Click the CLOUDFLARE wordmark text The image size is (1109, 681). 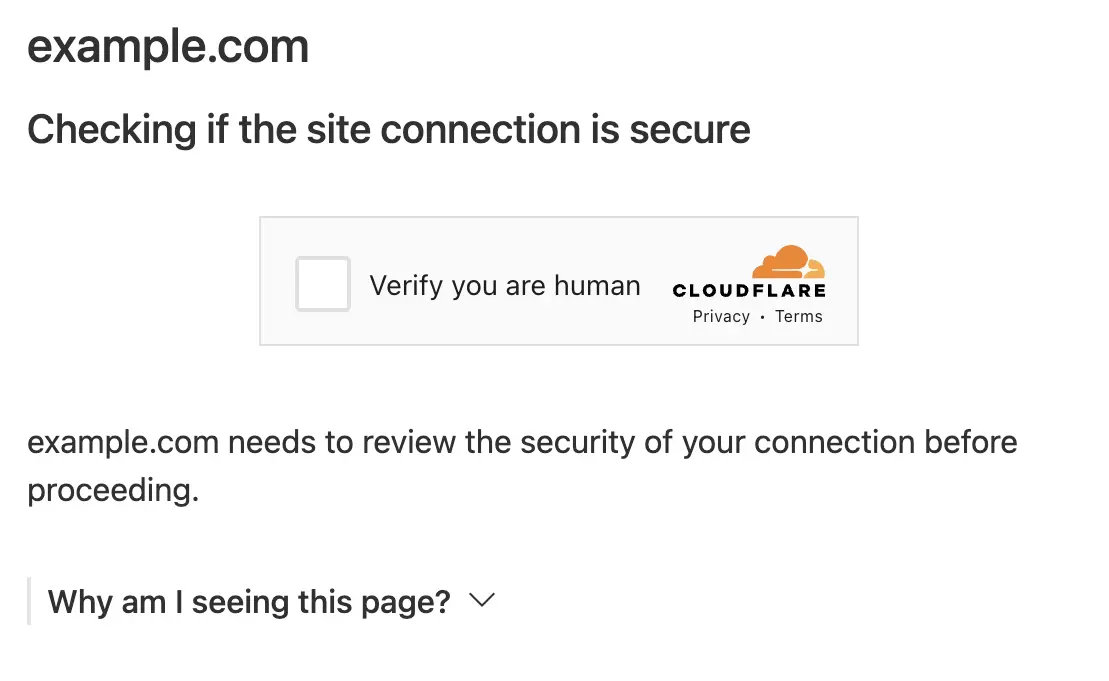click(x=749, y=291)
